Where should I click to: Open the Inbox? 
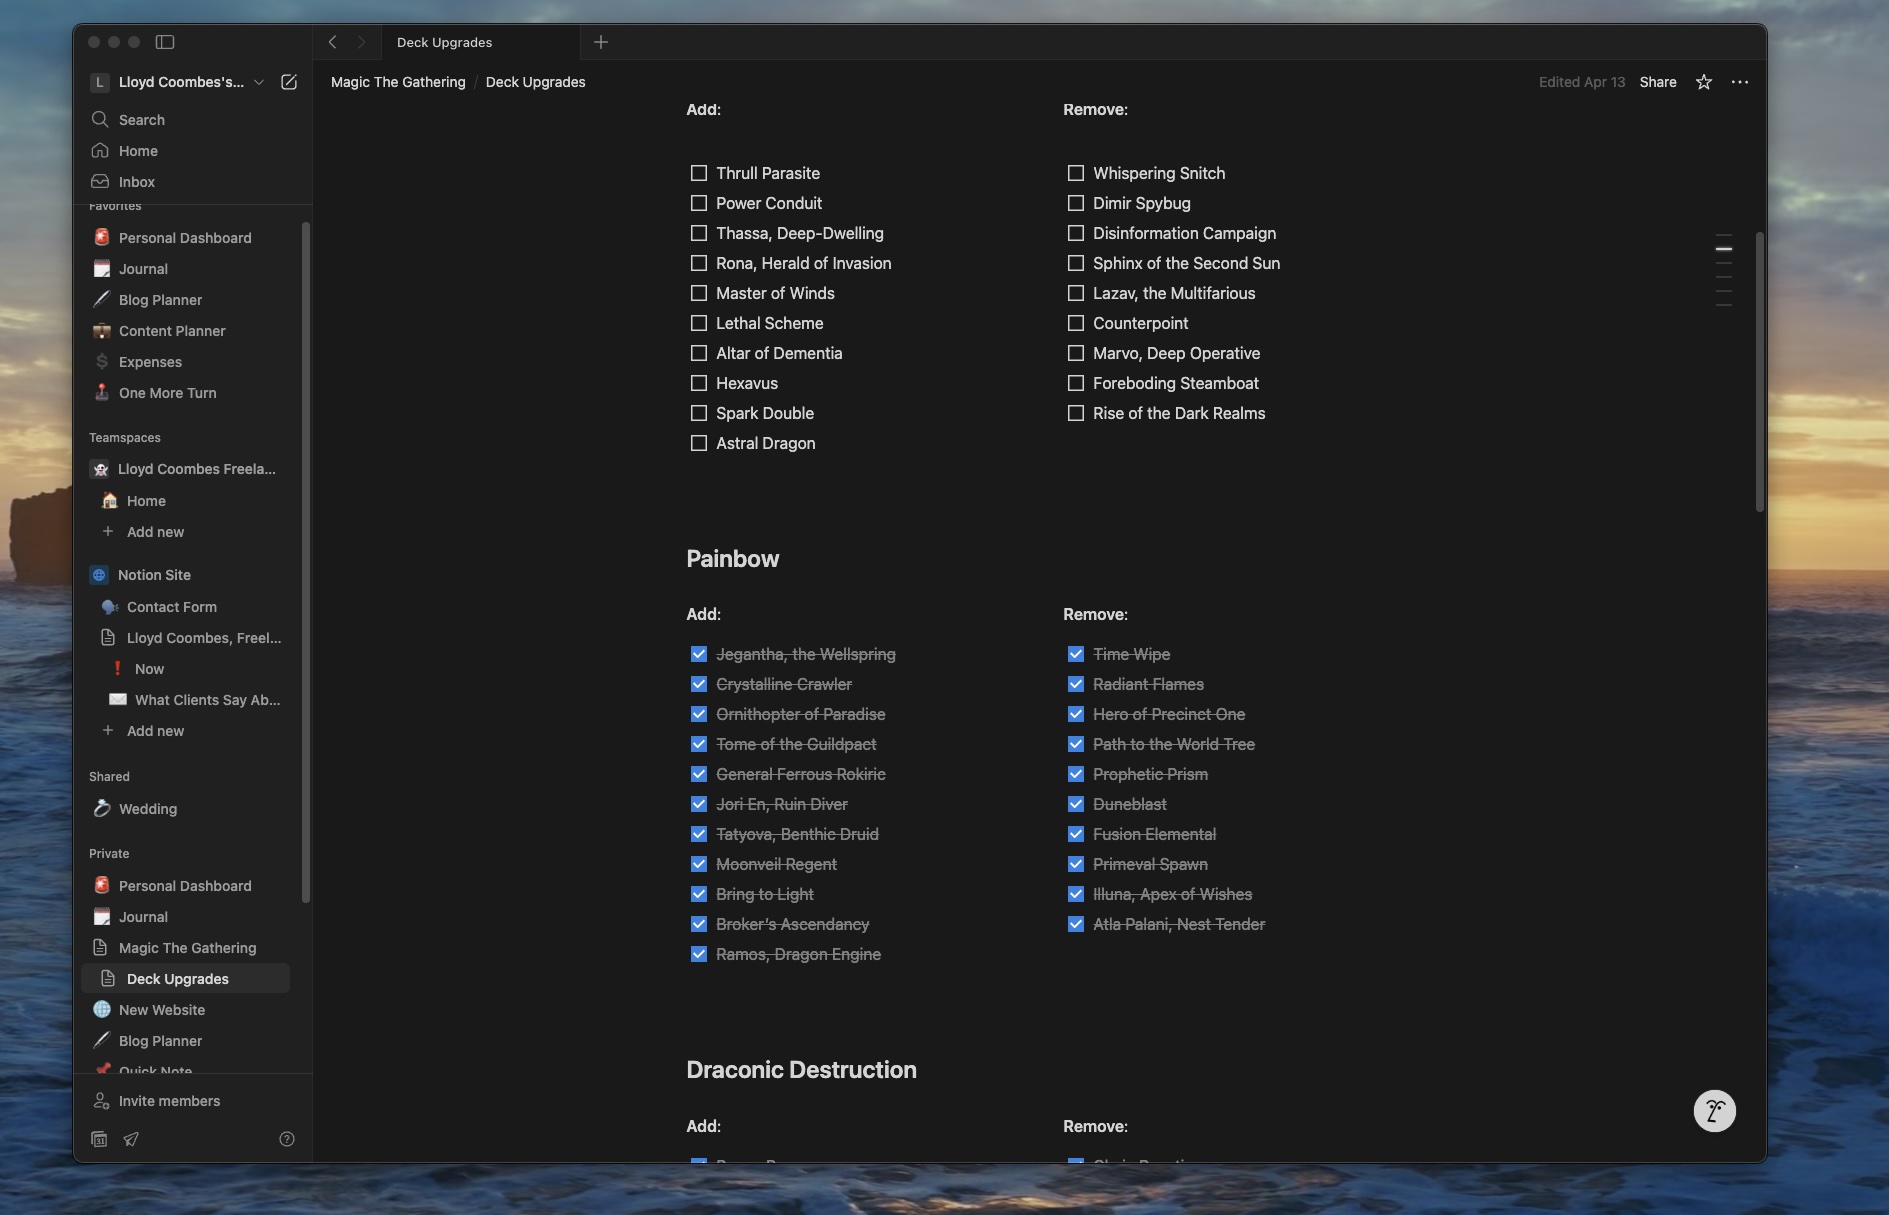coord(136,181)
